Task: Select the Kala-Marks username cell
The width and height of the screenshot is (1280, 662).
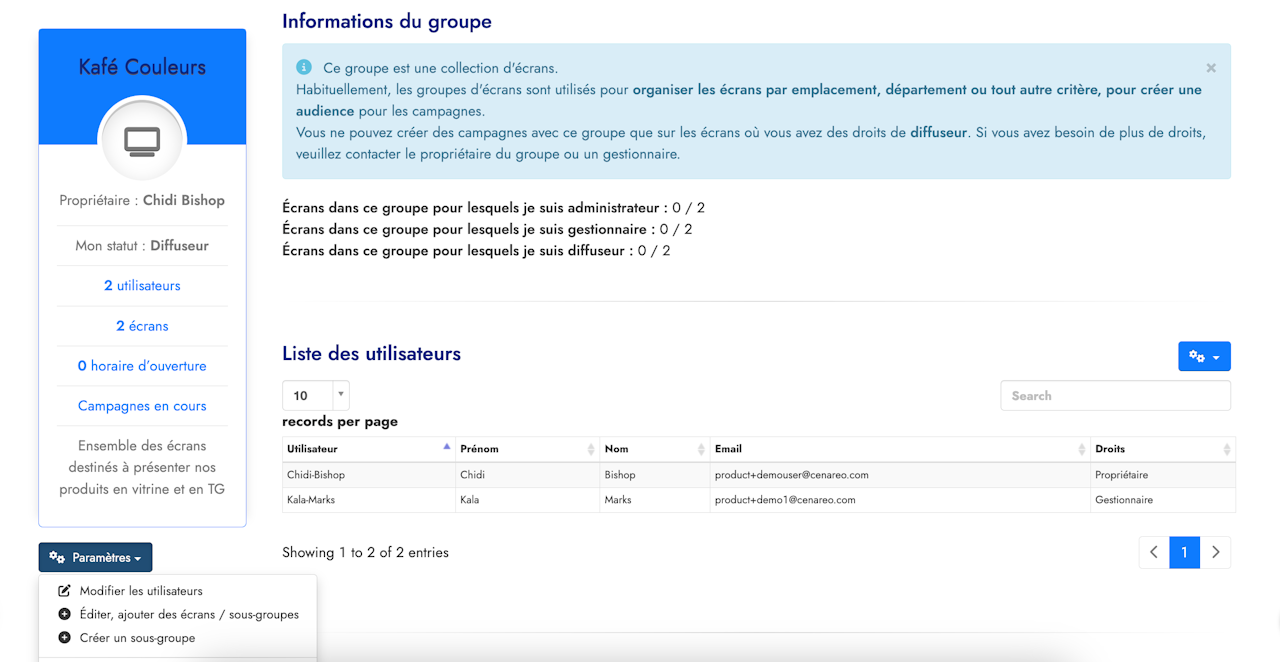Action: point(368,500)
